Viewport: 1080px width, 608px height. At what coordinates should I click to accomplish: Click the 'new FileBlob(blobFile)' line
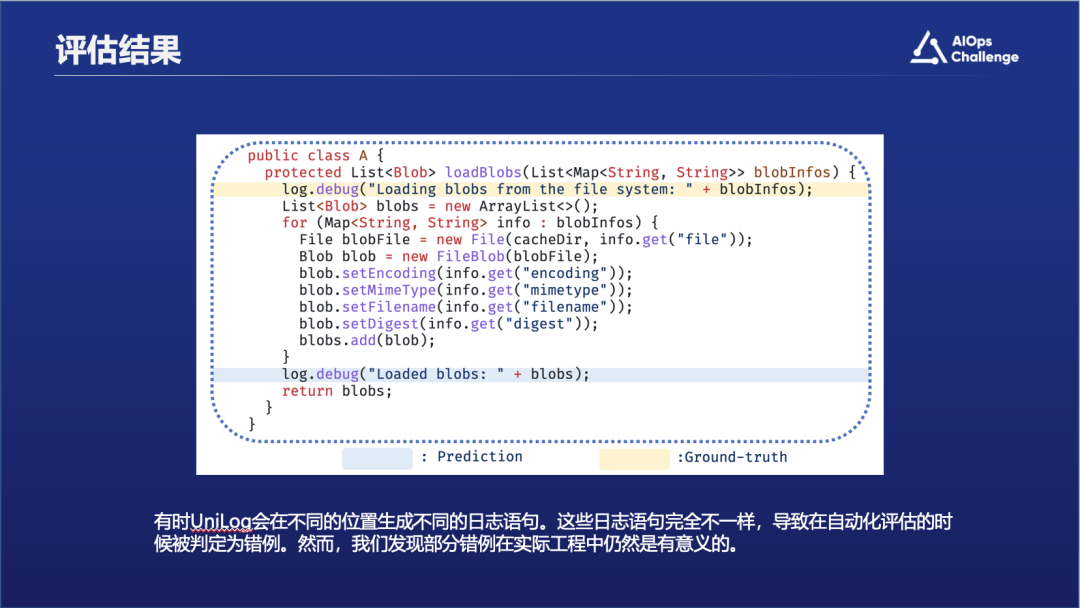click(440, 256)
